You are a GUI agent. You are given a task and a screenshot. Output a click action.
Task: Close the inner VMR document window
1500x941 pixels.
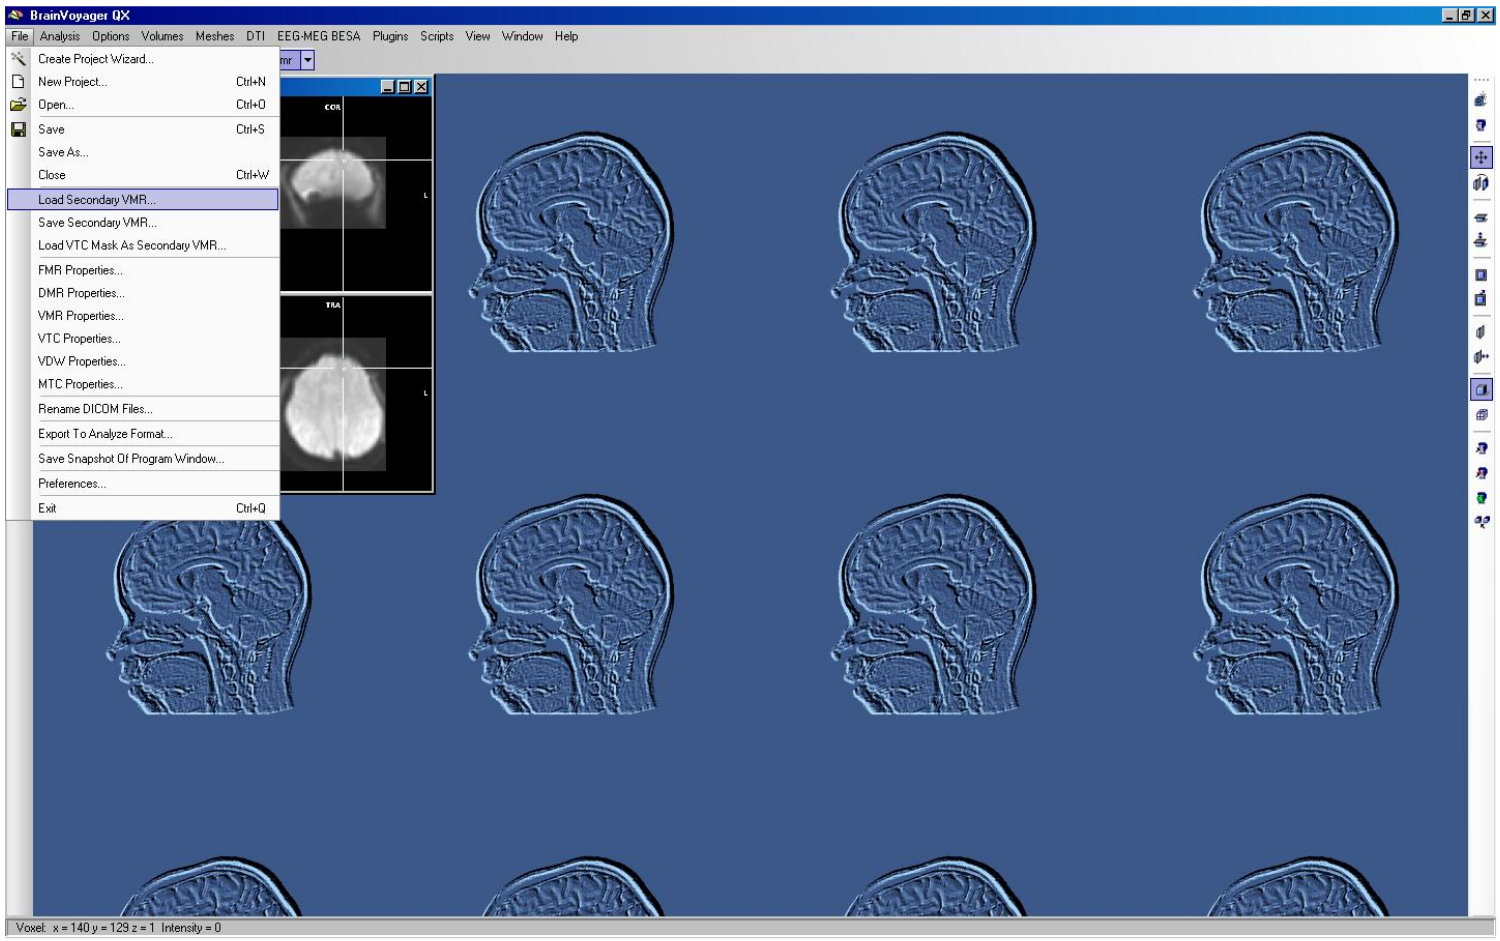[421, 87]
